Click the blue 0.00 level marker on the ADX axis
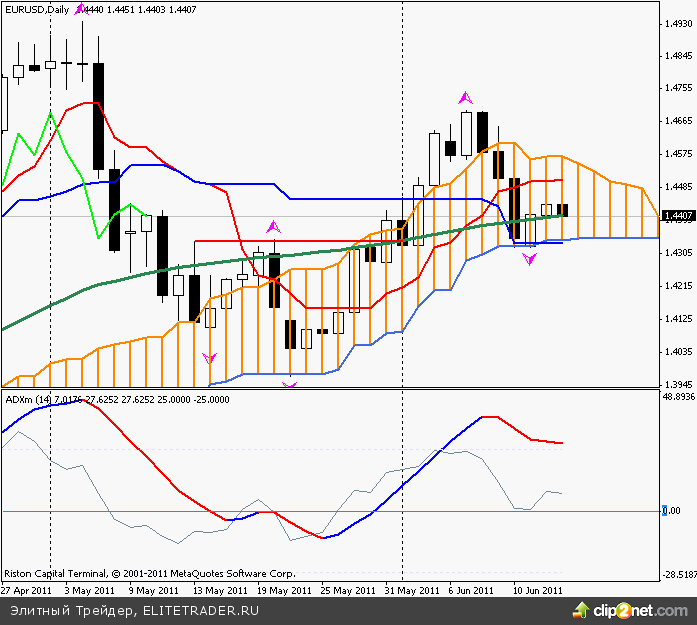 click(x=670, y=511)
